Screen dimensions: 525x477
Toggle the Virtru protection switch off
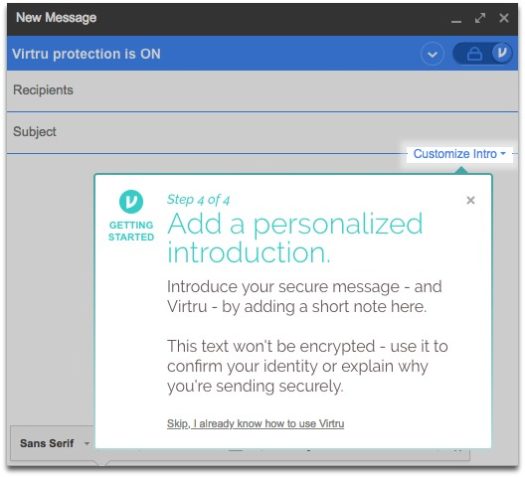pos(482,53)
